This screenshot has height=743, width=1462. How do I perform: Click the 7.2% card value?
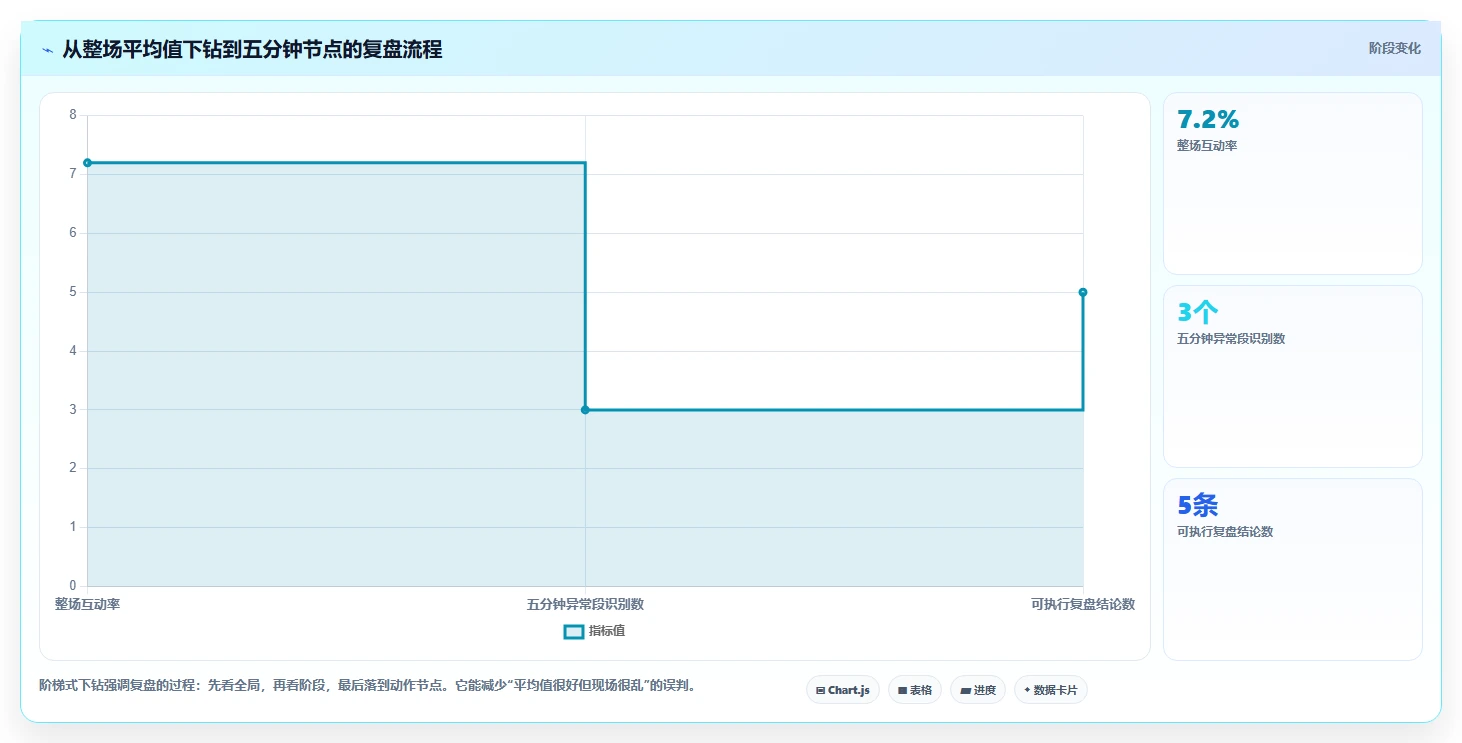coord(1208,120)
